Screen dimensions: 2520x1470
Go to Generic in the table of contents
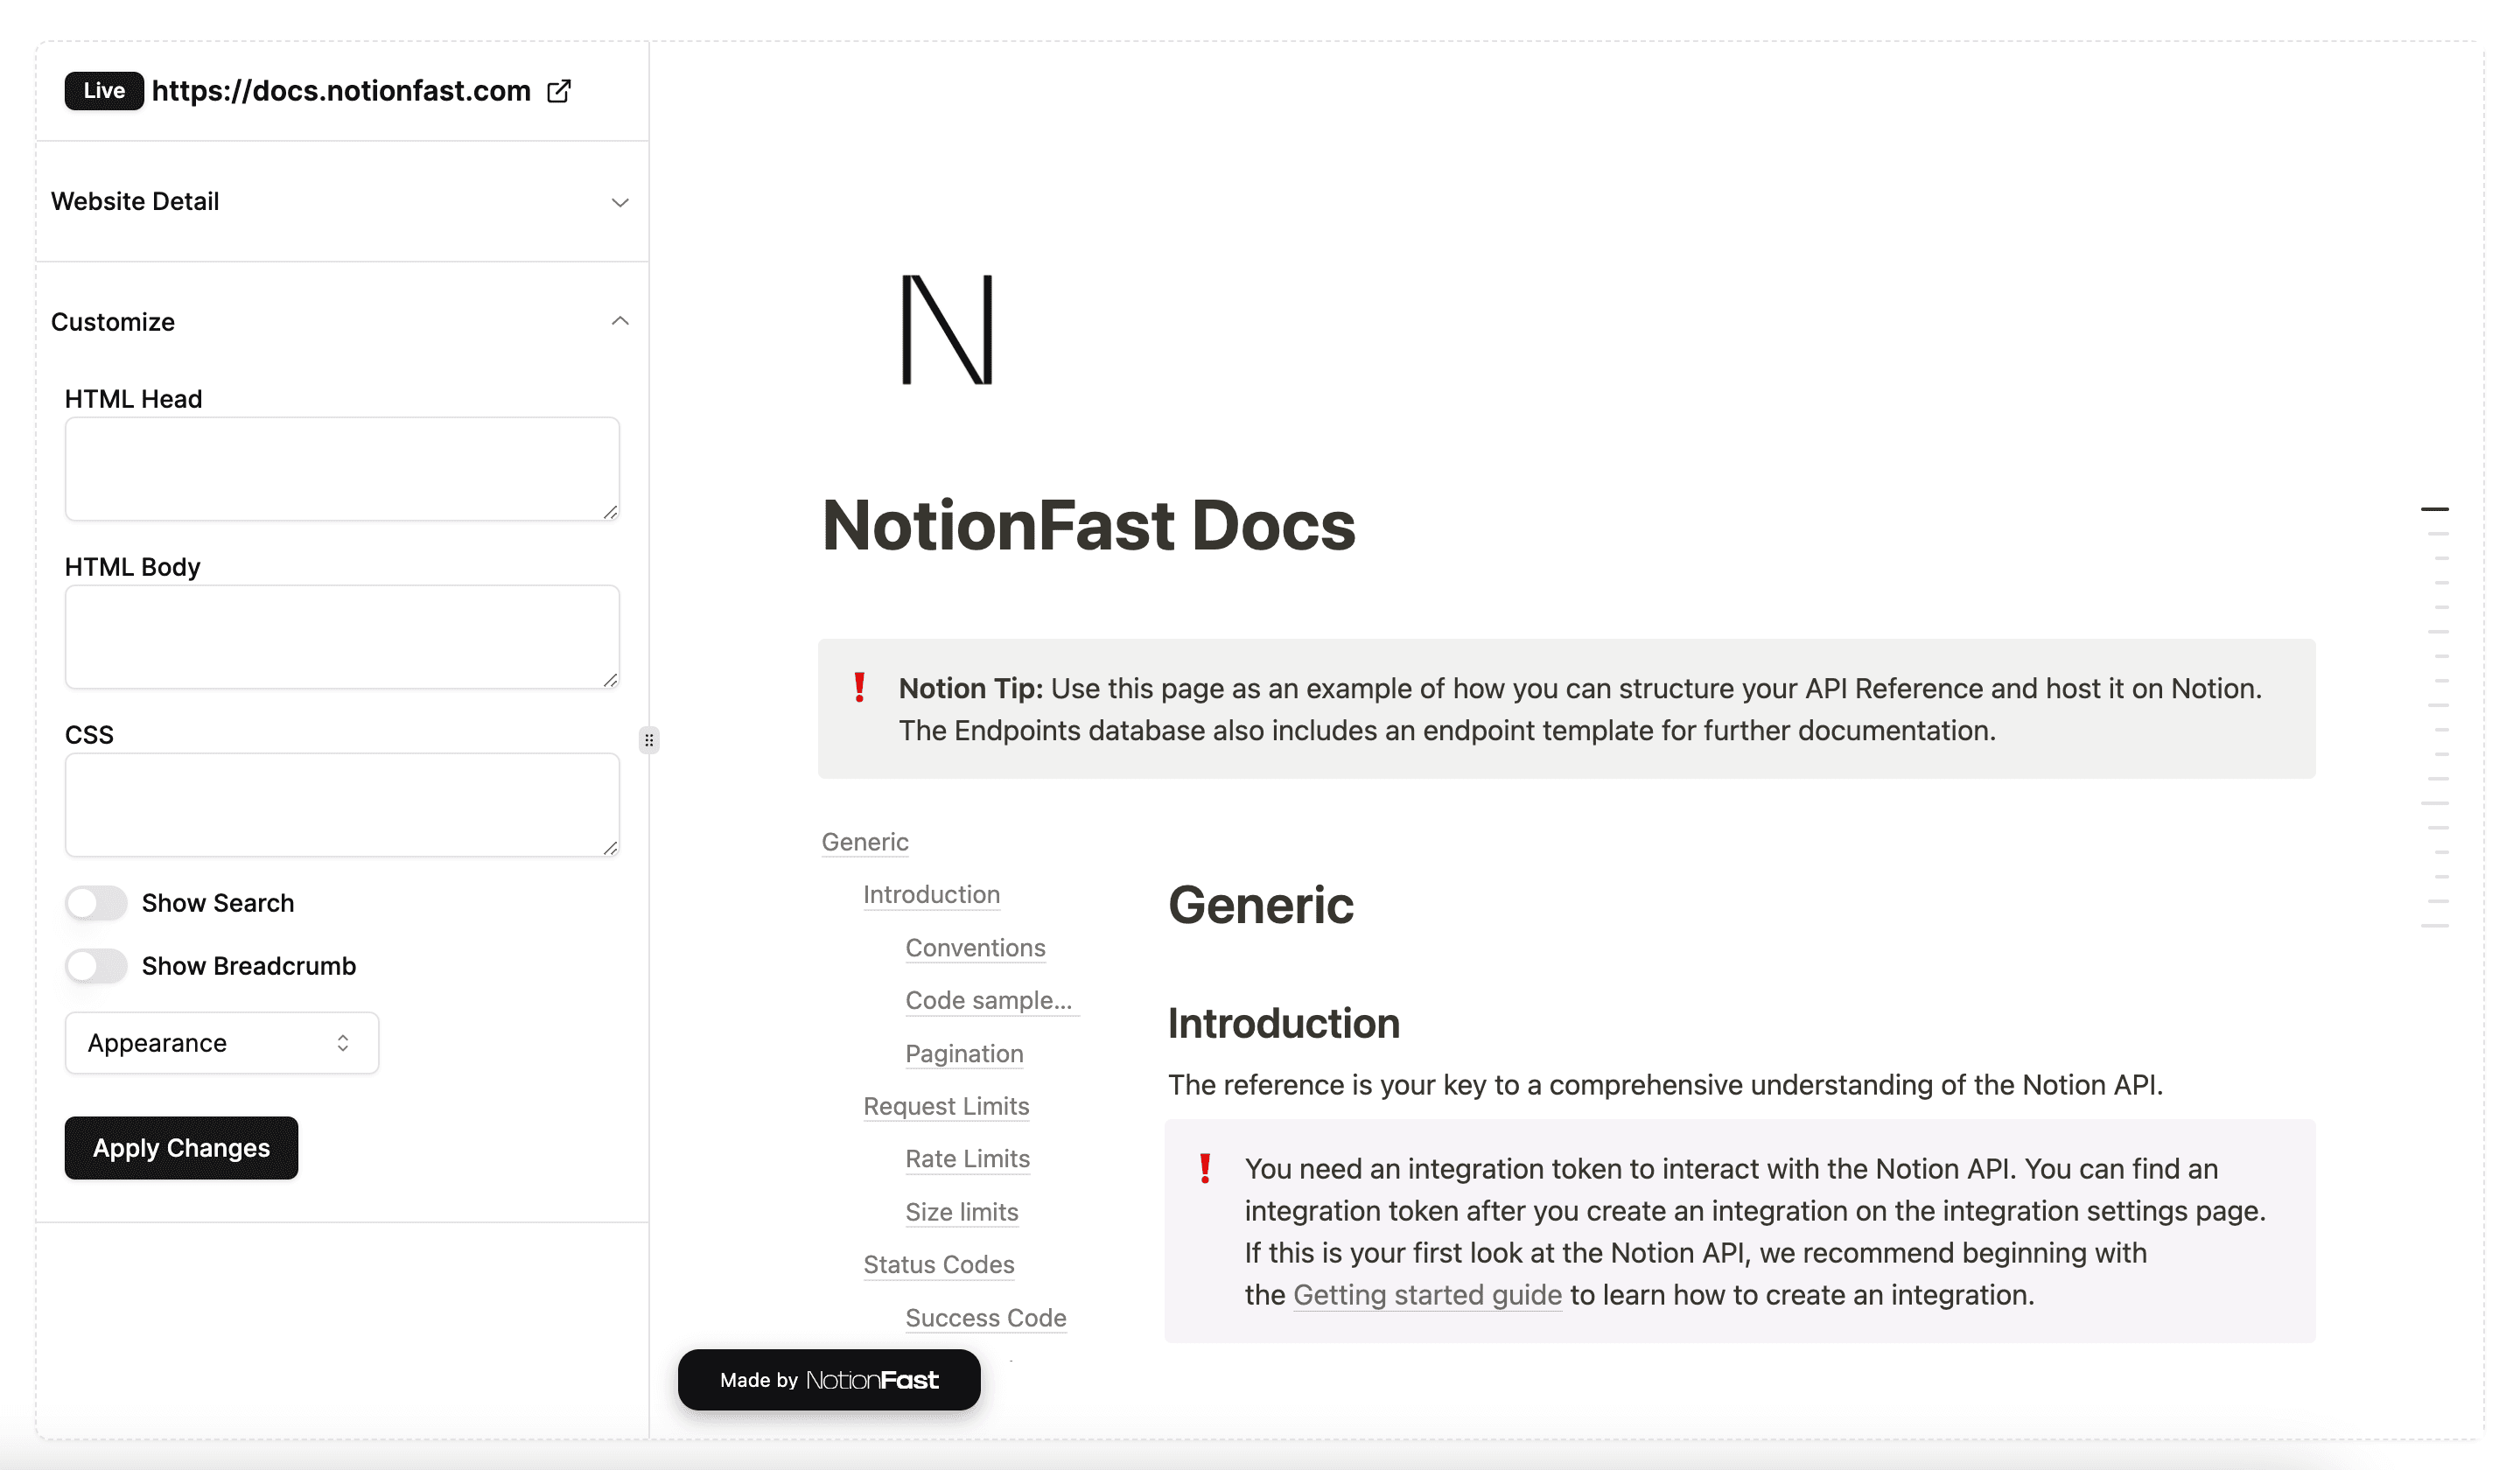coord(865,842)
